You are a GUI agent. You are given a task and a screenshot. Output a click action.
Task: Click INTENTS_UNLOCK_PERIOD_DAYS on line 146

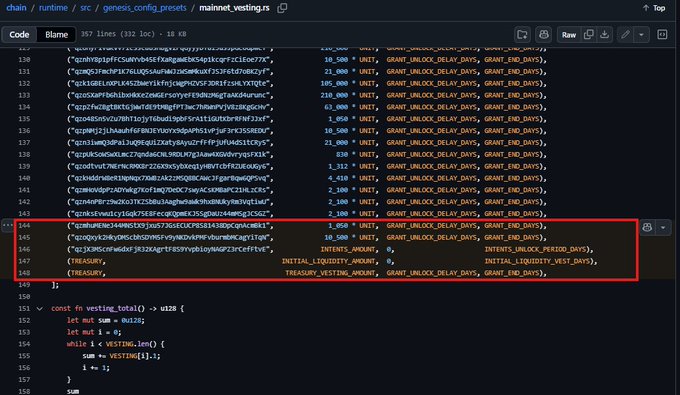click(x=535, y=249)
